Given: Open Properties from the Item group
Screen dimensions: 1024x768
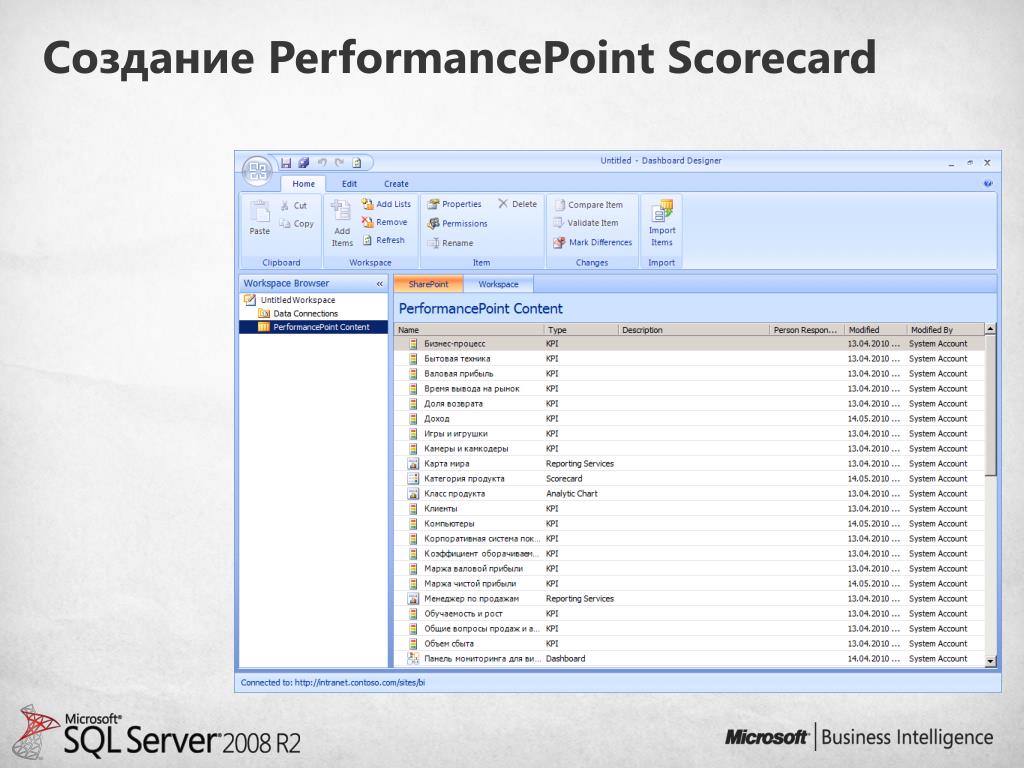Looking at the screenshot, I should coord(454,204).
